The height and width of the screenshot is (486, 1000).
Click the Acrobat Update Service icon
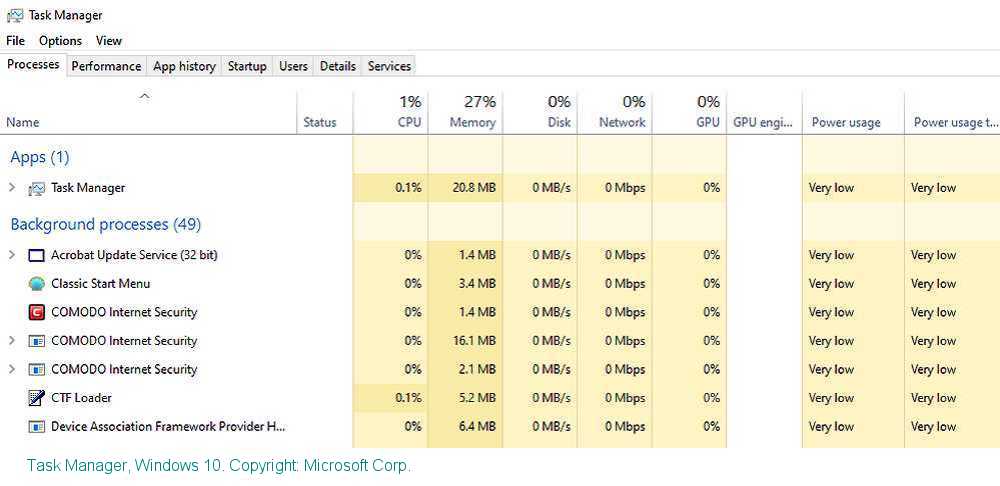(36, 255)
